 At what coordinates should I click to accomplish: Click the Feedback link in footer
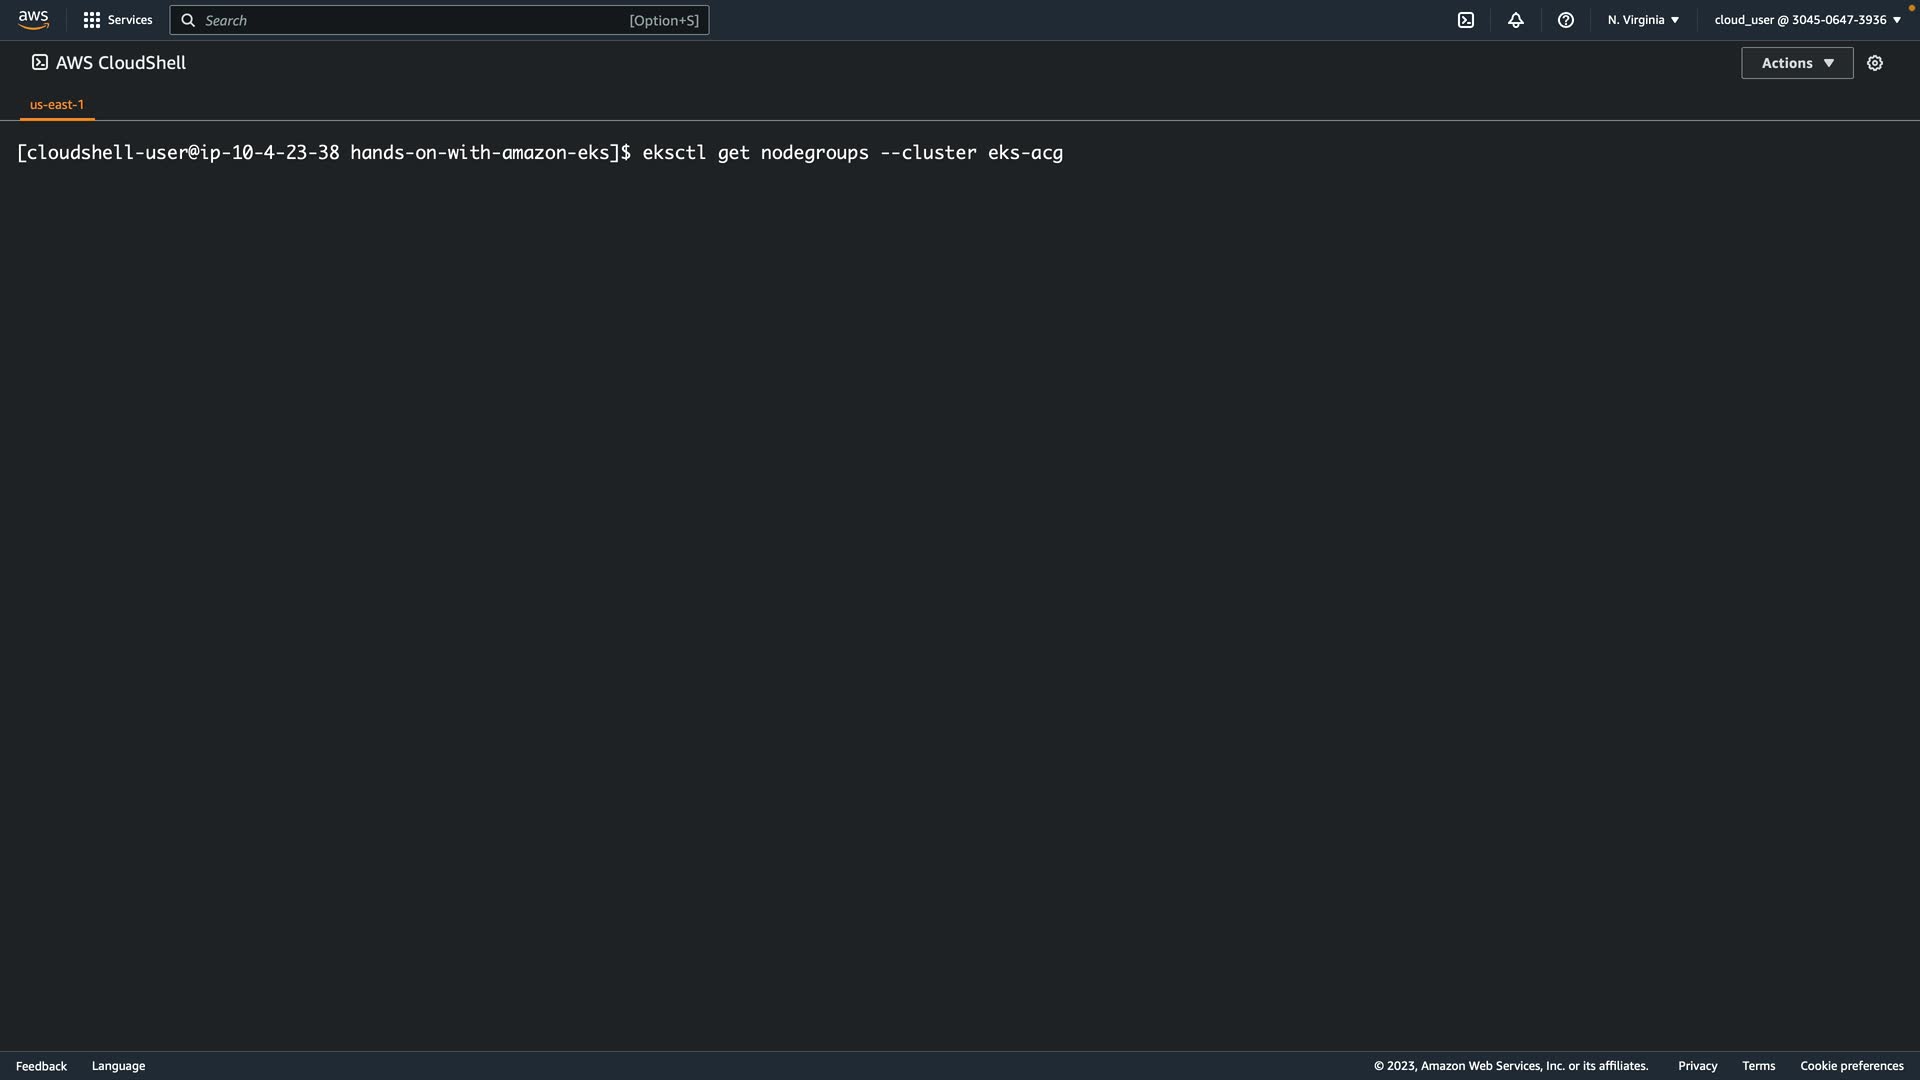[41, 1066]
